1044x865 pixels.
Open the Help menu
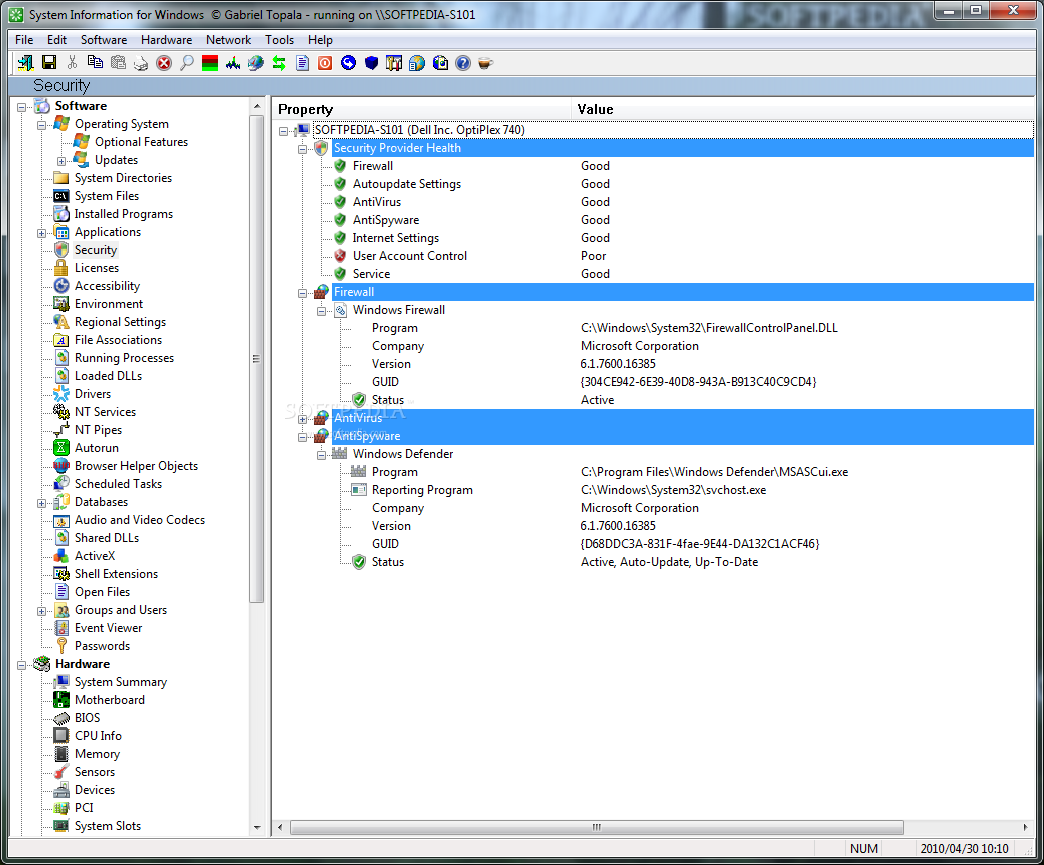pyautogui.click(x=320, y=40)
